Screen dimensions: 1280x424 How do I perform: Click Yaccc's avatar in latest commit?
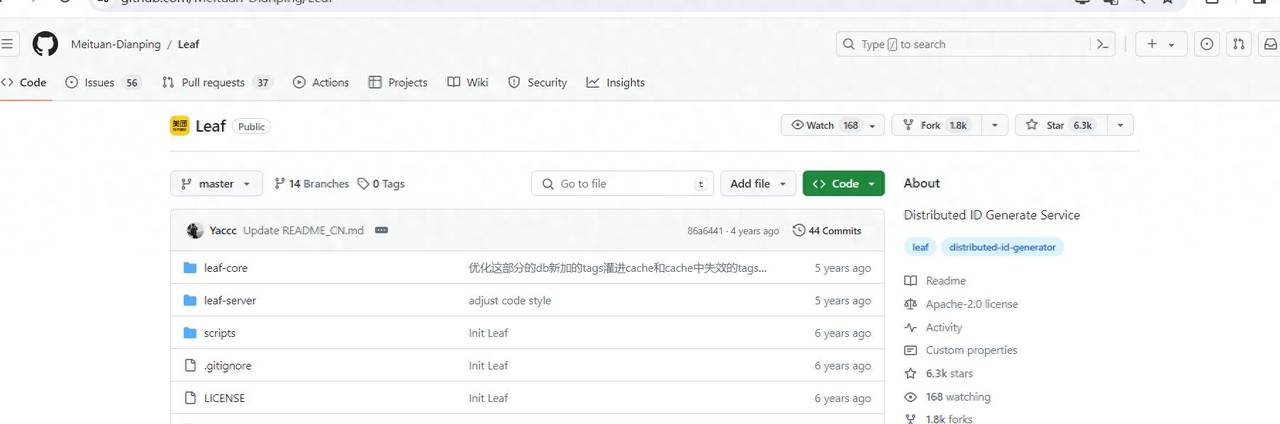195,231
